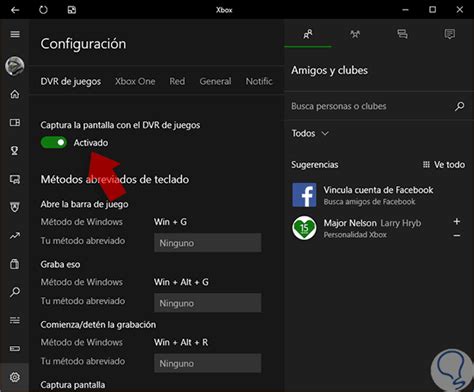474x392 pixels.
Task: Click the Win + Alt + R shortcut text
Action: coord(181,342)
